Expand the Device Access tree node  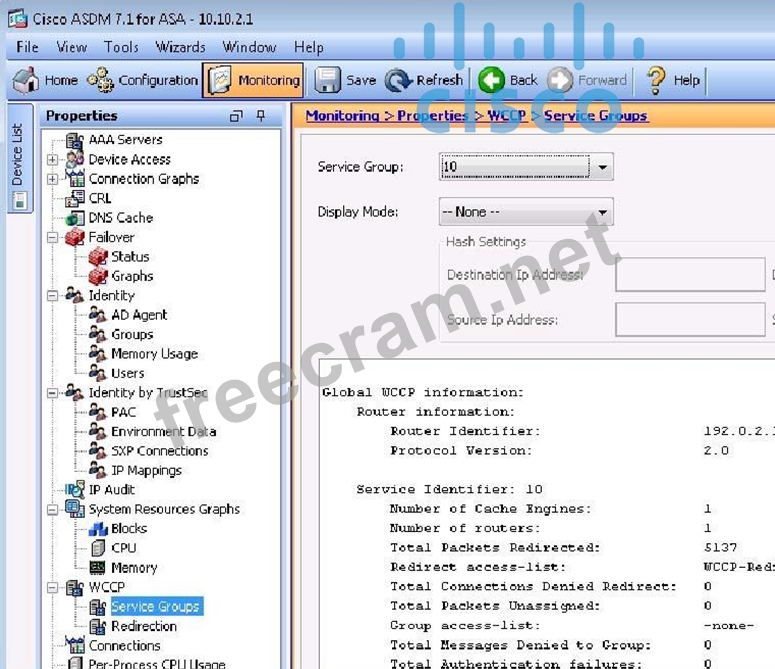click(53, 159)
